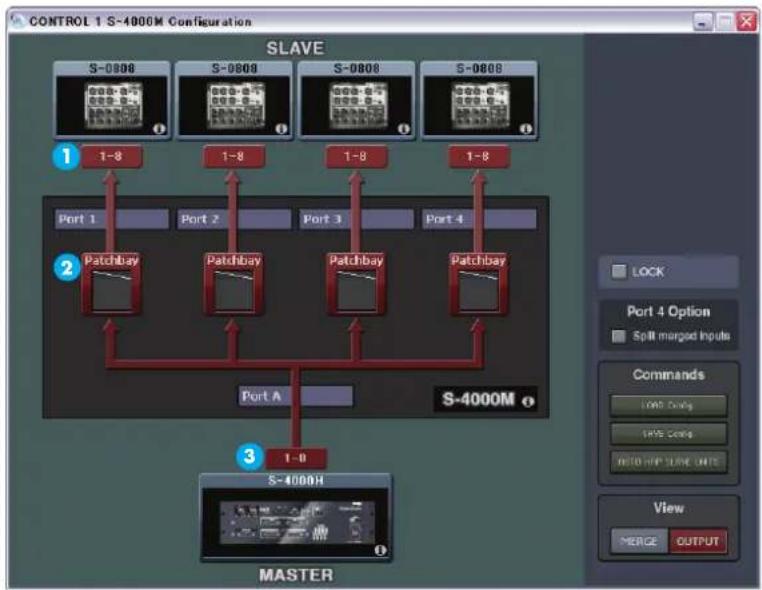Open the Patchbay for Port 3
The height and width of the screenshot is (590, 762).
point(356,284)
